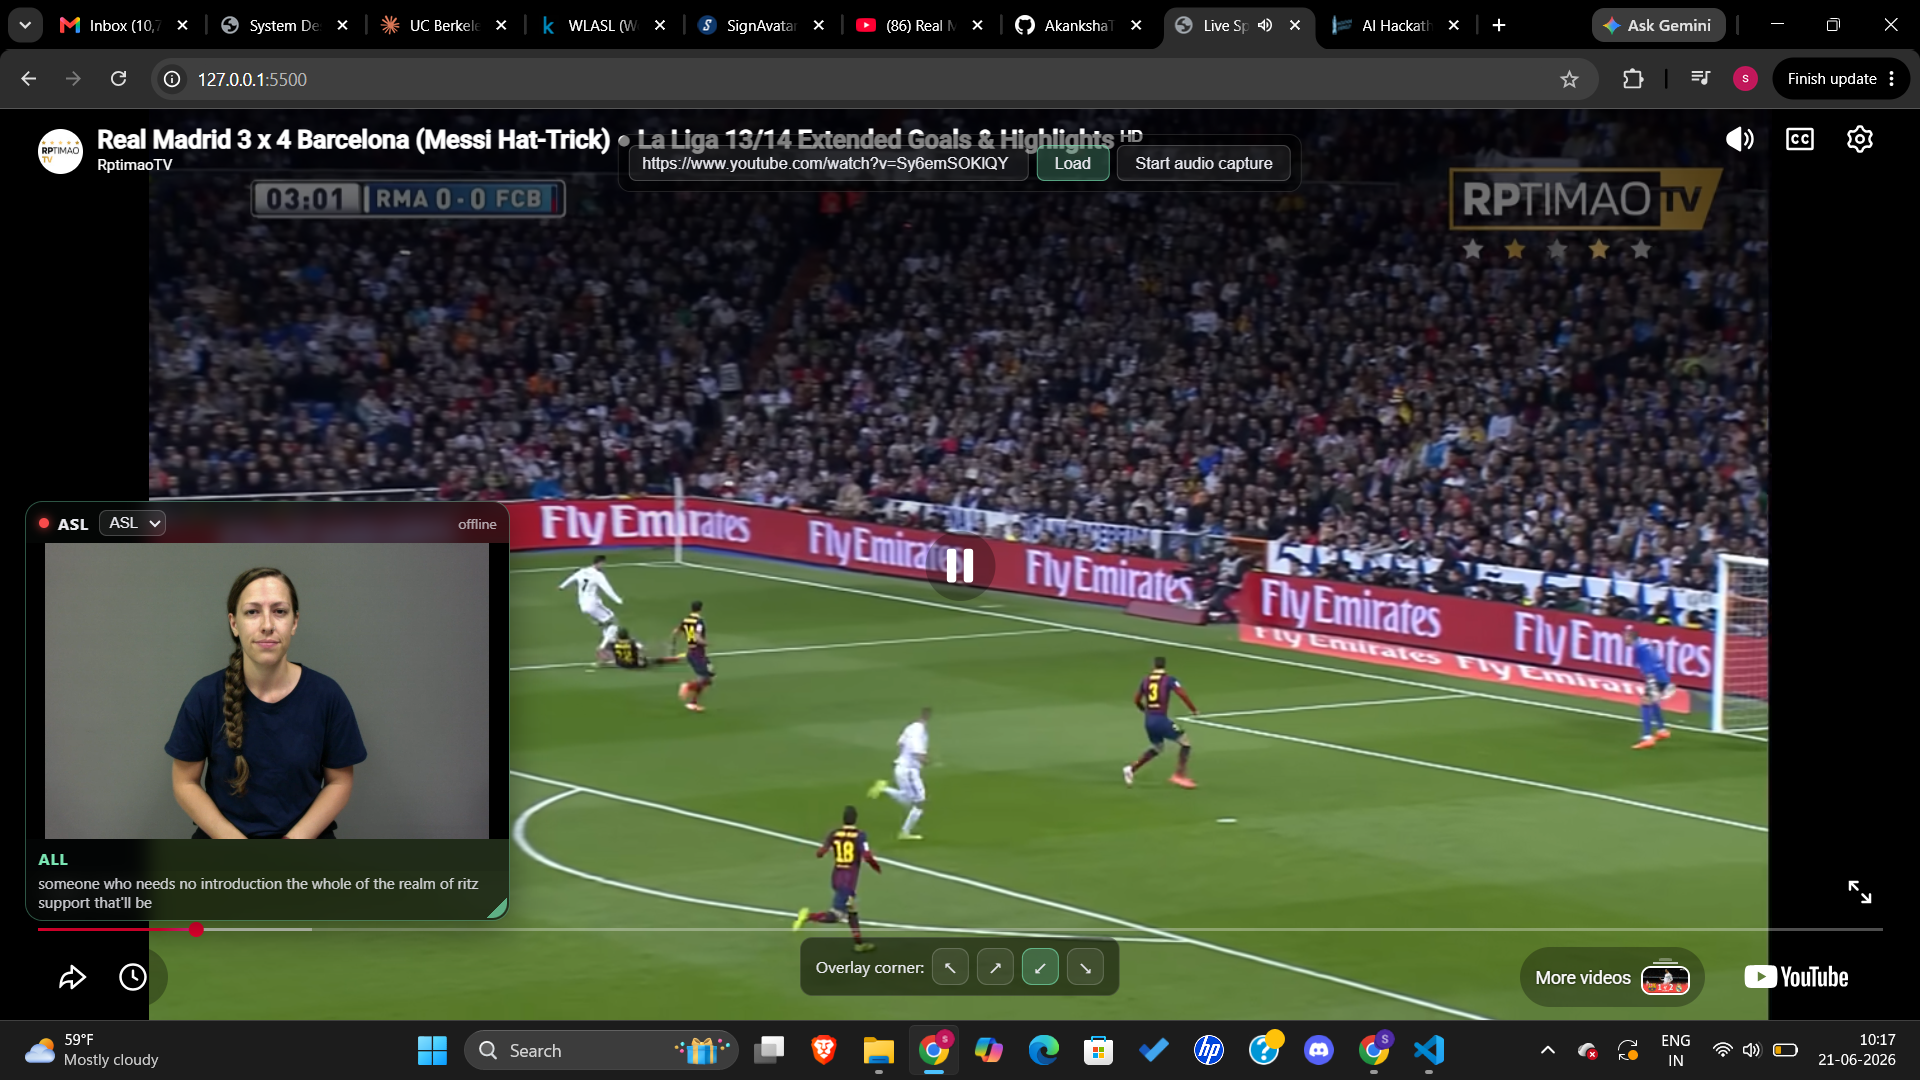Click the Load button
The height and width of the screenshot is (1080, 1920).
pyautogui.click(x=1072, y=163)
